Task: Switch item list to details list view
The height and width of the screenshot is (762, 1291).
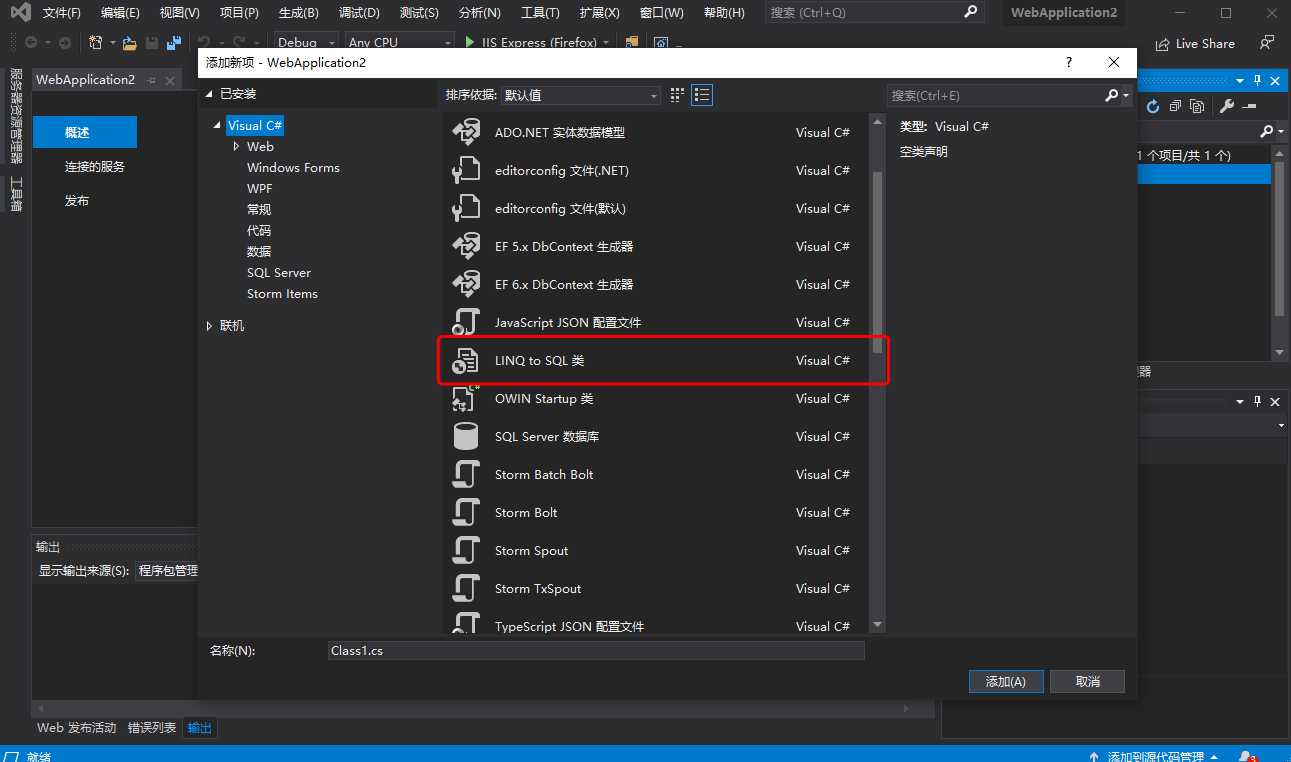Action: (702, 95)
